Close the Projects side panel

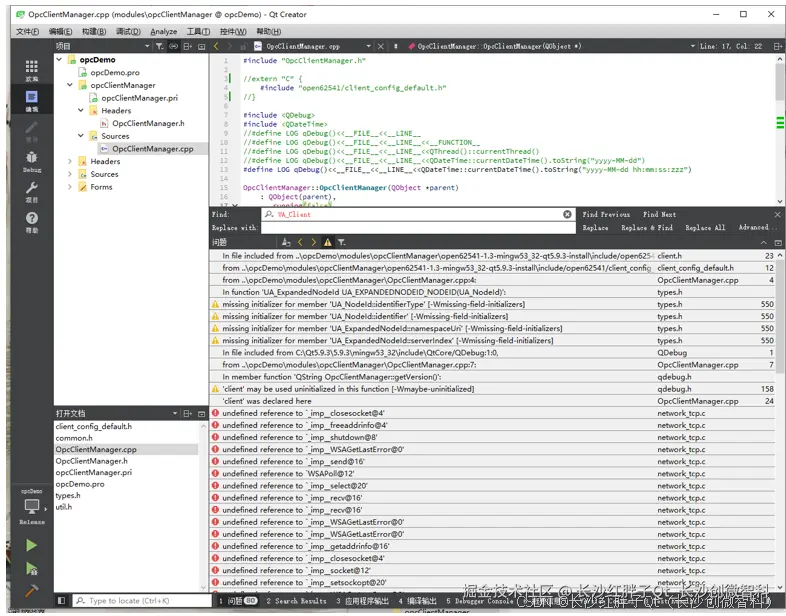point(202,46)
